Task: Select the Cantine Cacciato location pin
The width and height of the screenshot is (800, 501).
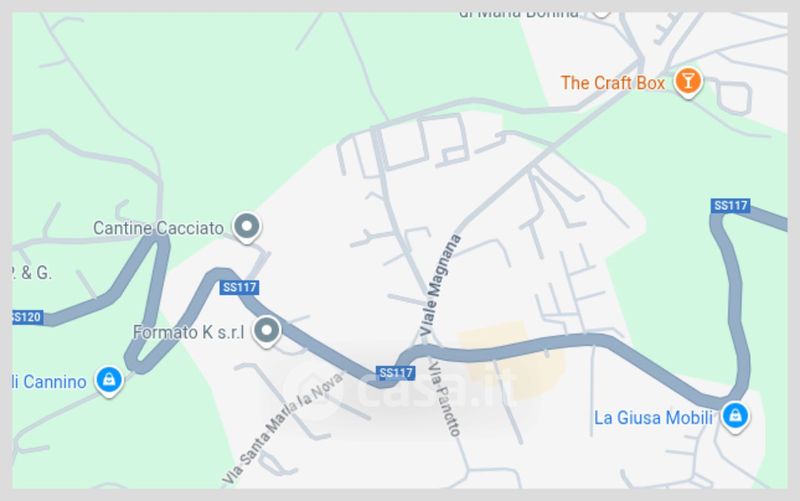Action: tap(247, 227)
